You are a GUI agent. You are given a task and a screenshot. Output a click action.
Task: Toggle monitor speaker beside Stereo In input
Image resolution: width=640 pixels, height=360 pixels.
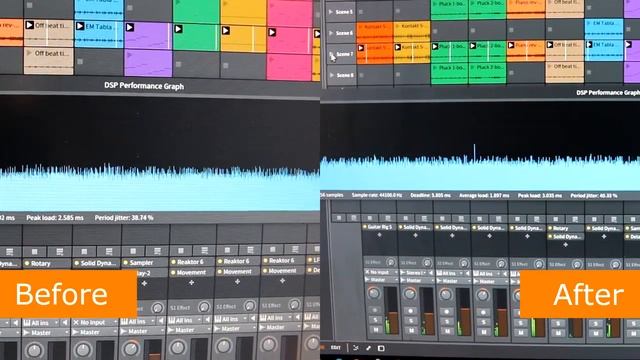432,272
